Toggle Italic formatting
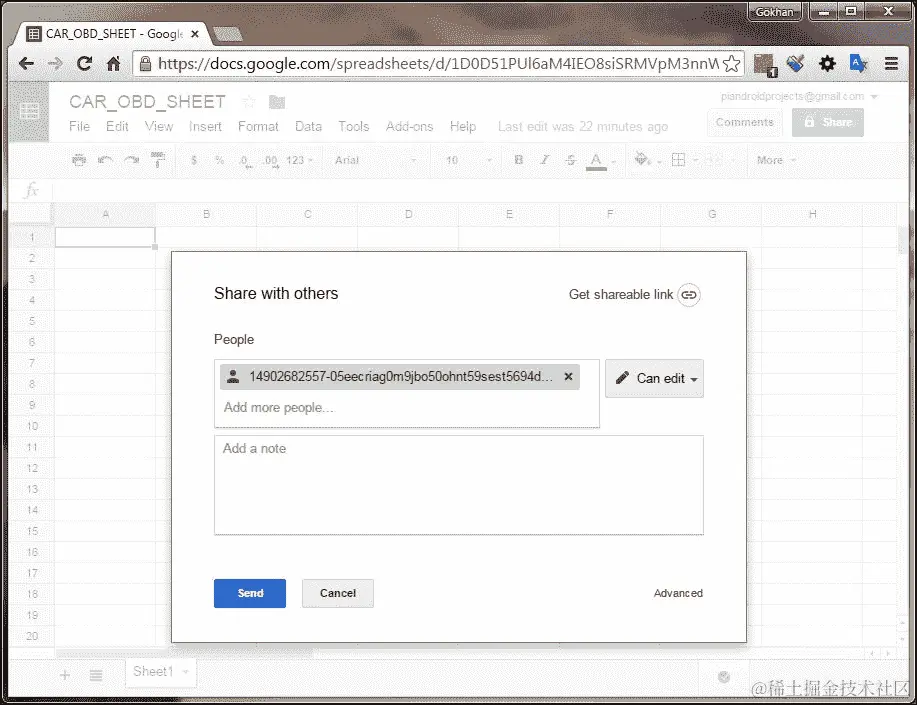 click(544, 160)
